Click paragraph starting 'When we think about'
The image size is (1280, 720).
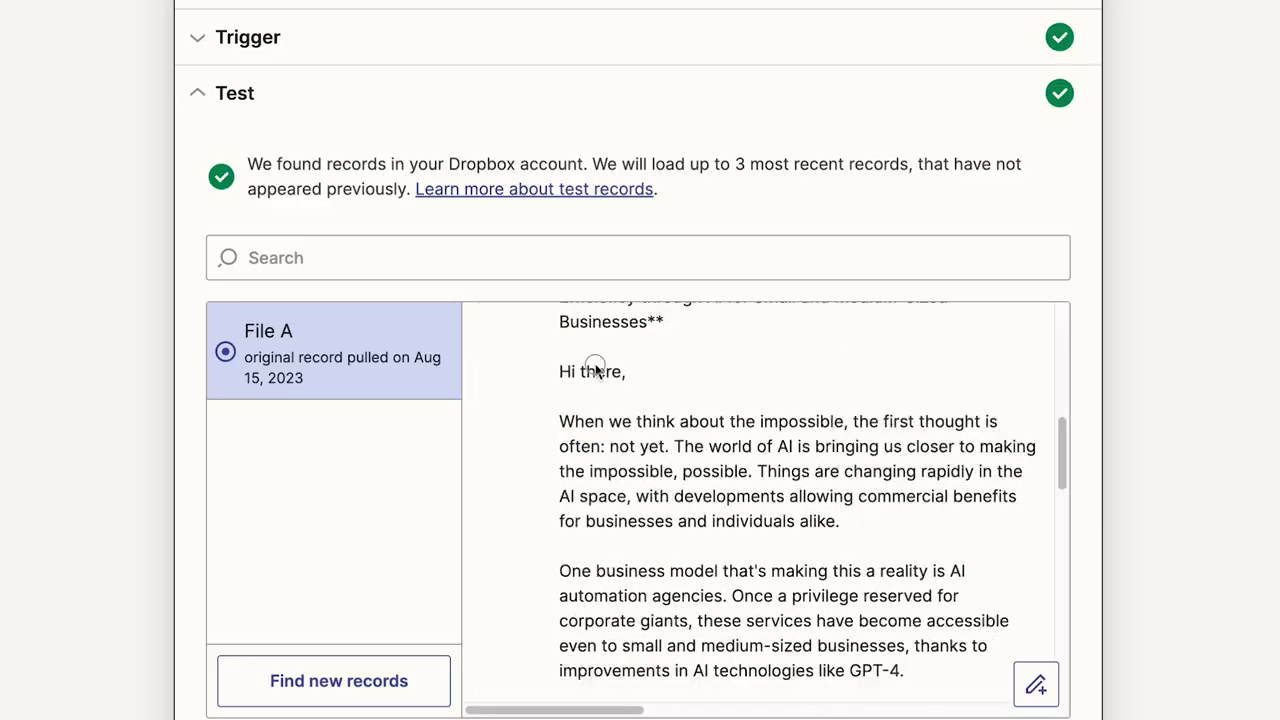[x=797, y=471]
